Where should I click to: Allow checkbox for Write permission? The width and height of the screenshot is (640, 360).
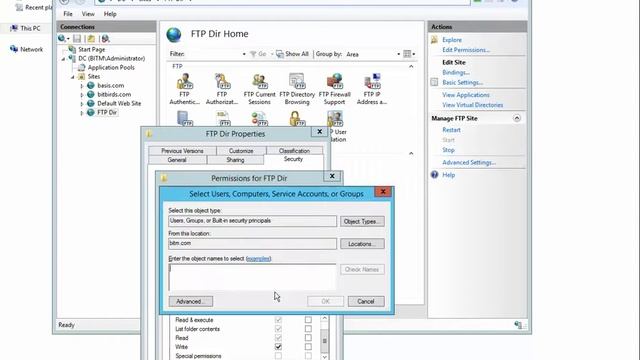click(278, 347)
